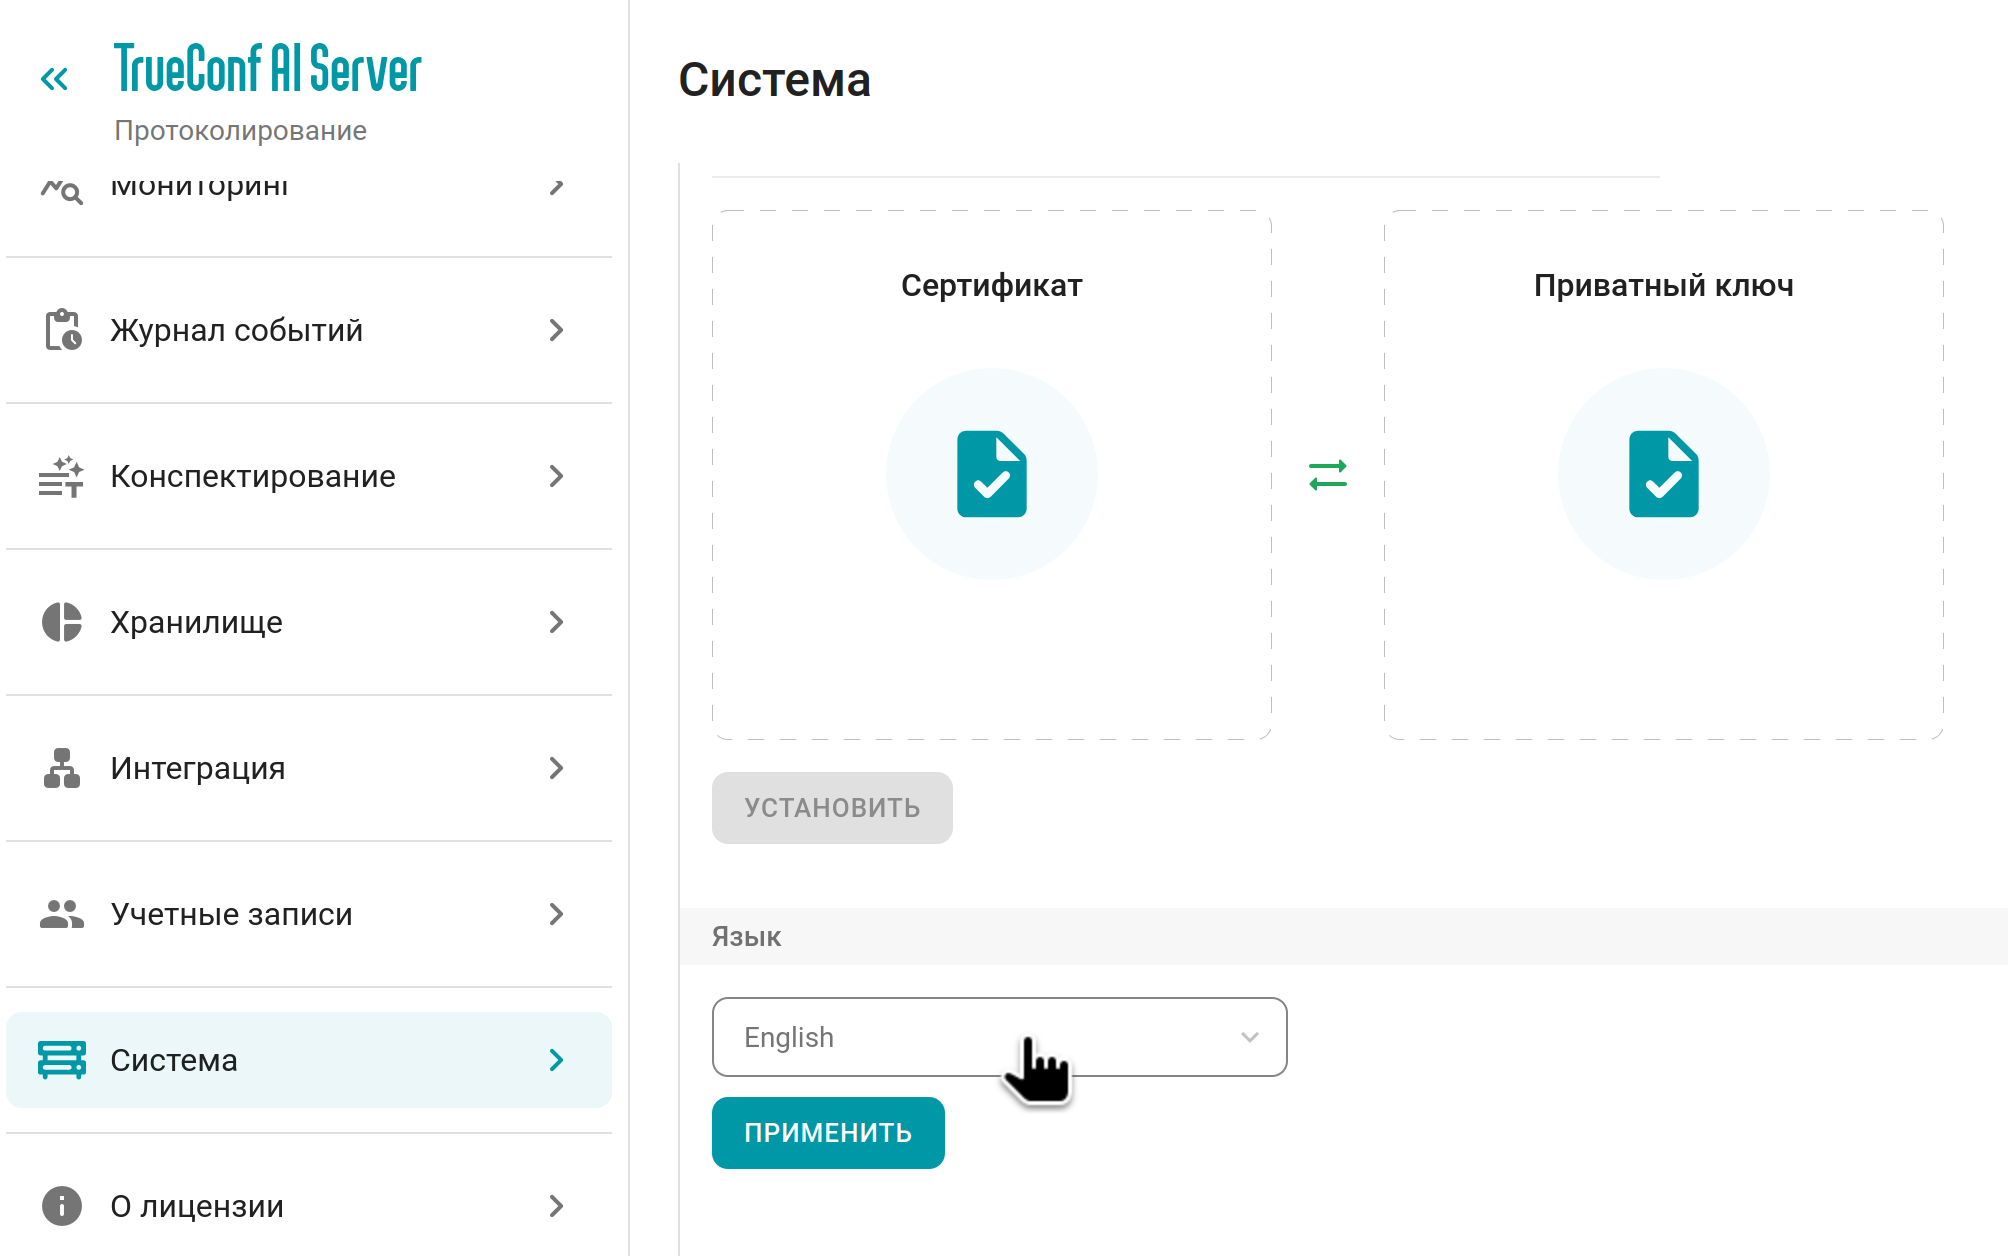Click the Accounts people icon
The image size is (2008, 1256).
[62, 914]
